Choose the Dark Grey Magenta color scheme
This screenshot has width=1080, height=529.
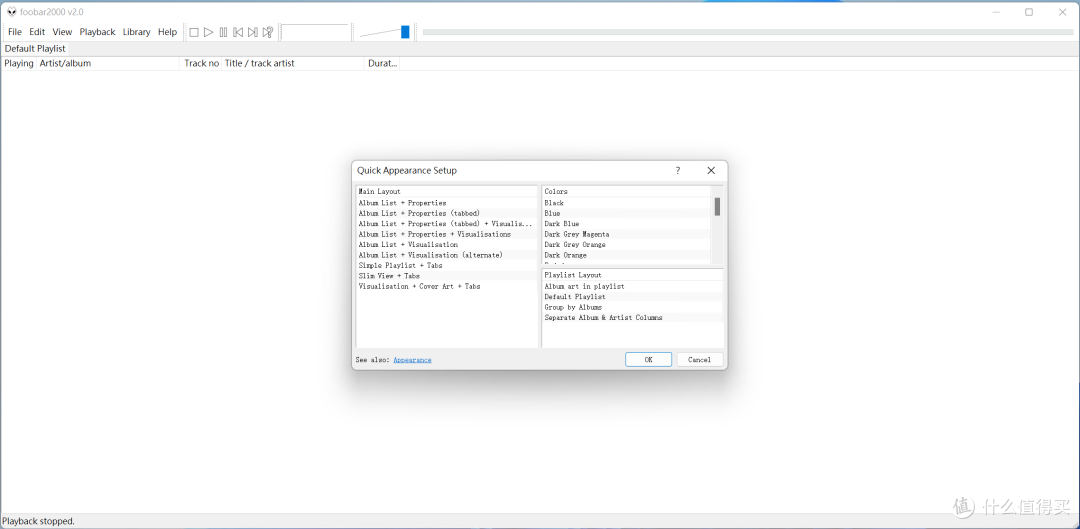click(x=627, y=234)
